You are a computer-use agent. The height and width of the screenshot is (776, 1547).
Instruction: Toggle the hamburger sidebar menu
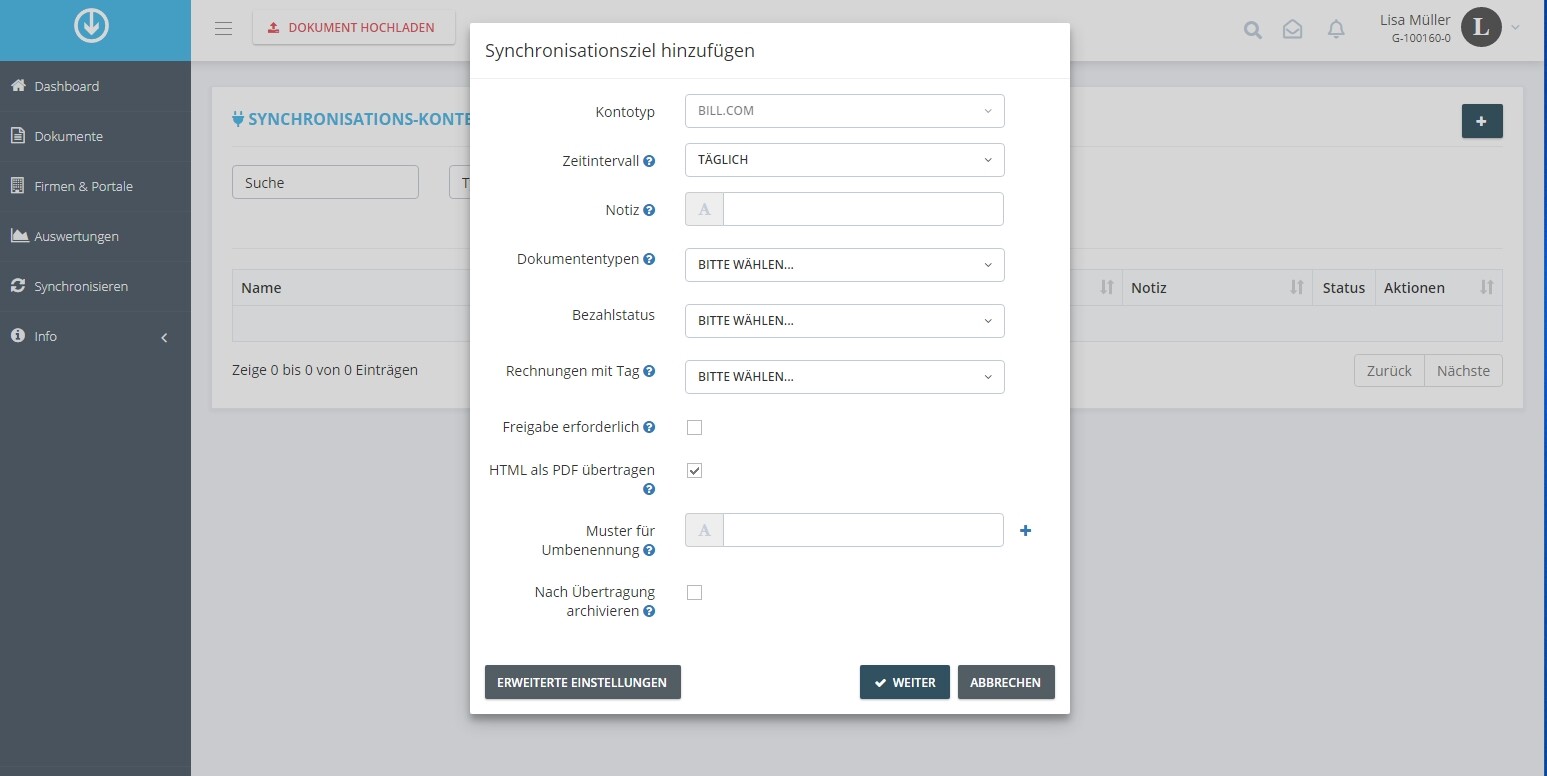[223, 28]
